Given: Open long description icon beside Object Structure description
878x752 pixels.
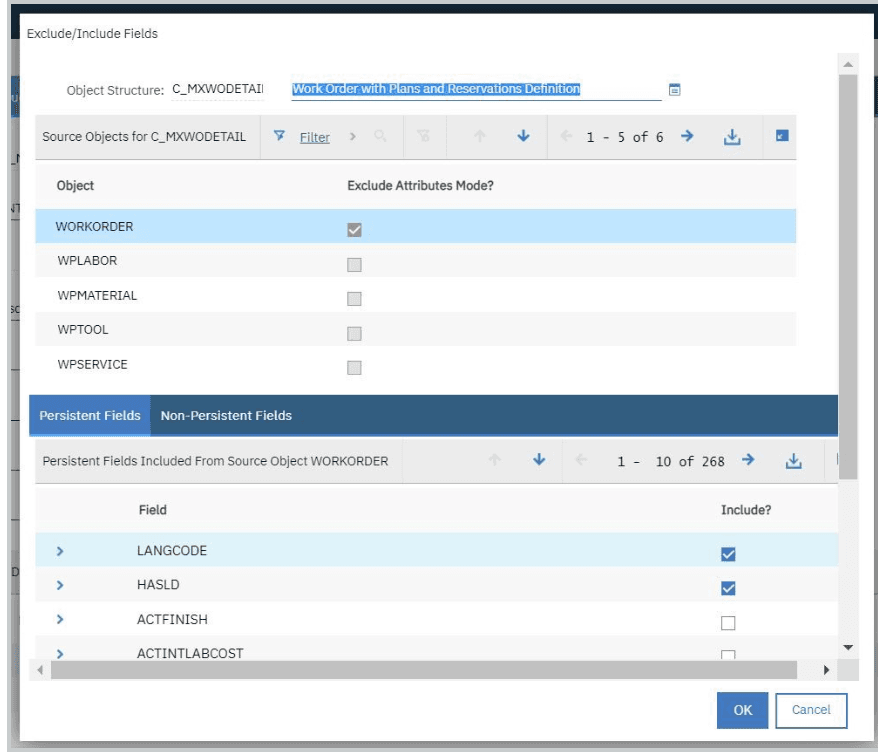Looking at the screenshot, I should pos(675,90).
